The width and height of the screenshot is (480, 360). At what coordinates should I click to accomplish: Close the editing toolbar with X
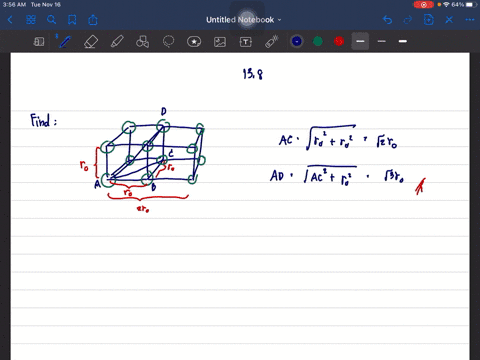[x=449, y=20]
